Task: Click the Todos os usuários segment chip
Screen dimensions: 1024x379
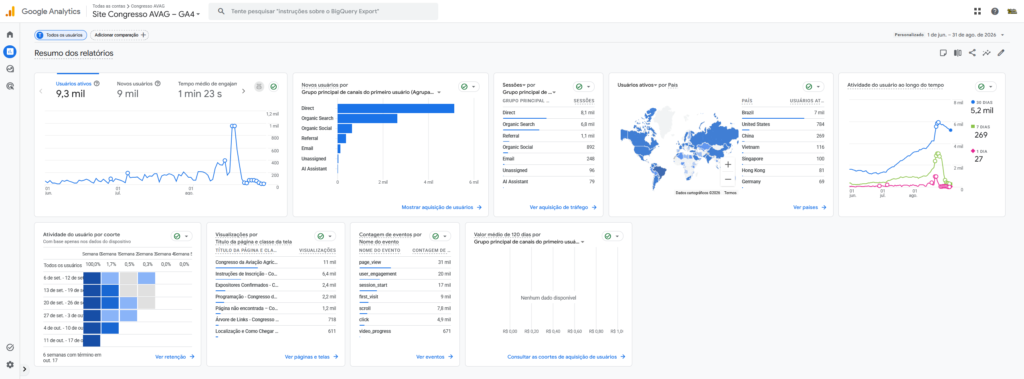Action: click(61, 35)
